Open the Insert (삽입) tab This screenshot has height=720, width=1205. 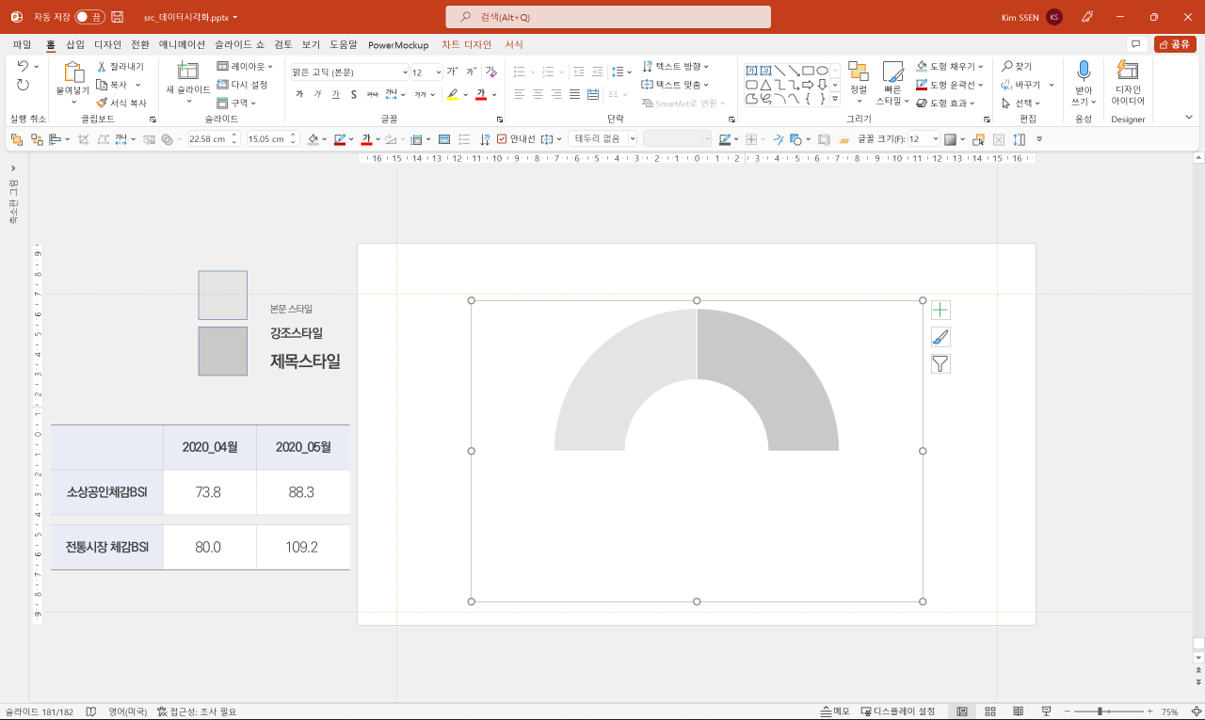(75, 45)
